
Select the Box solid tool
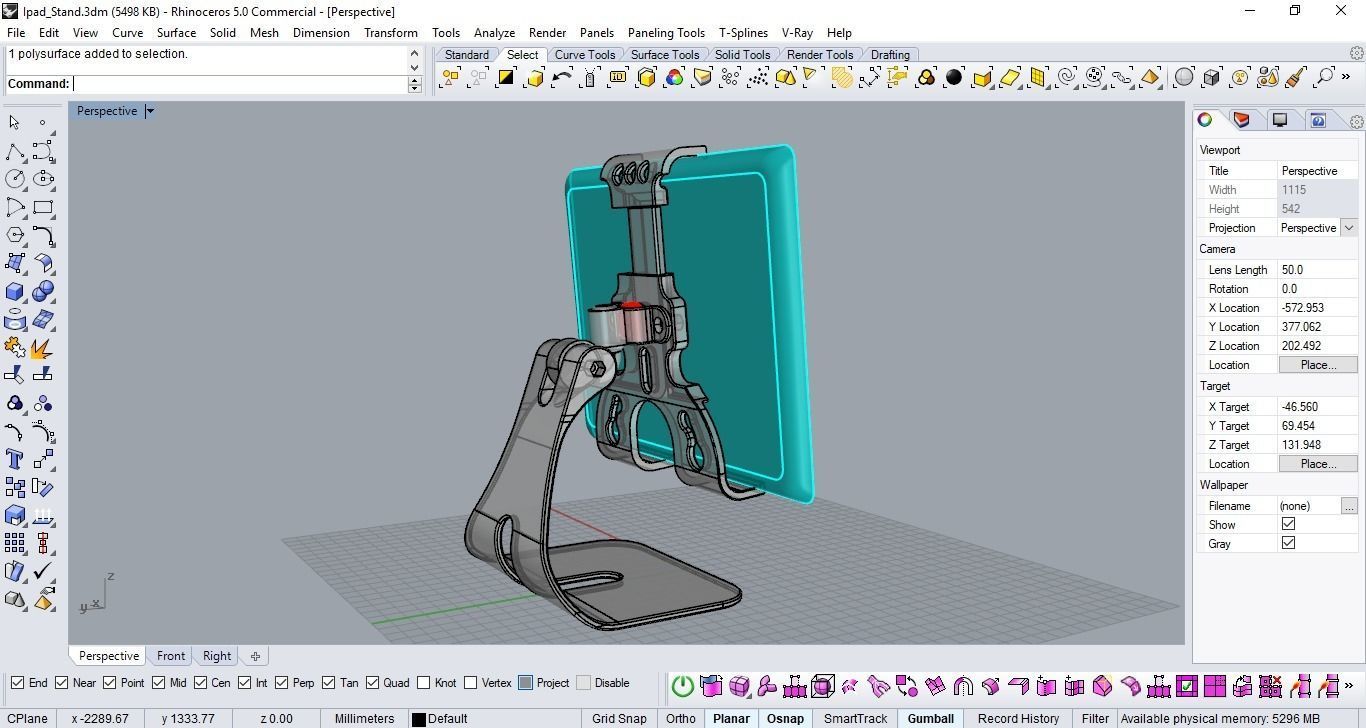tap(15, 291)
